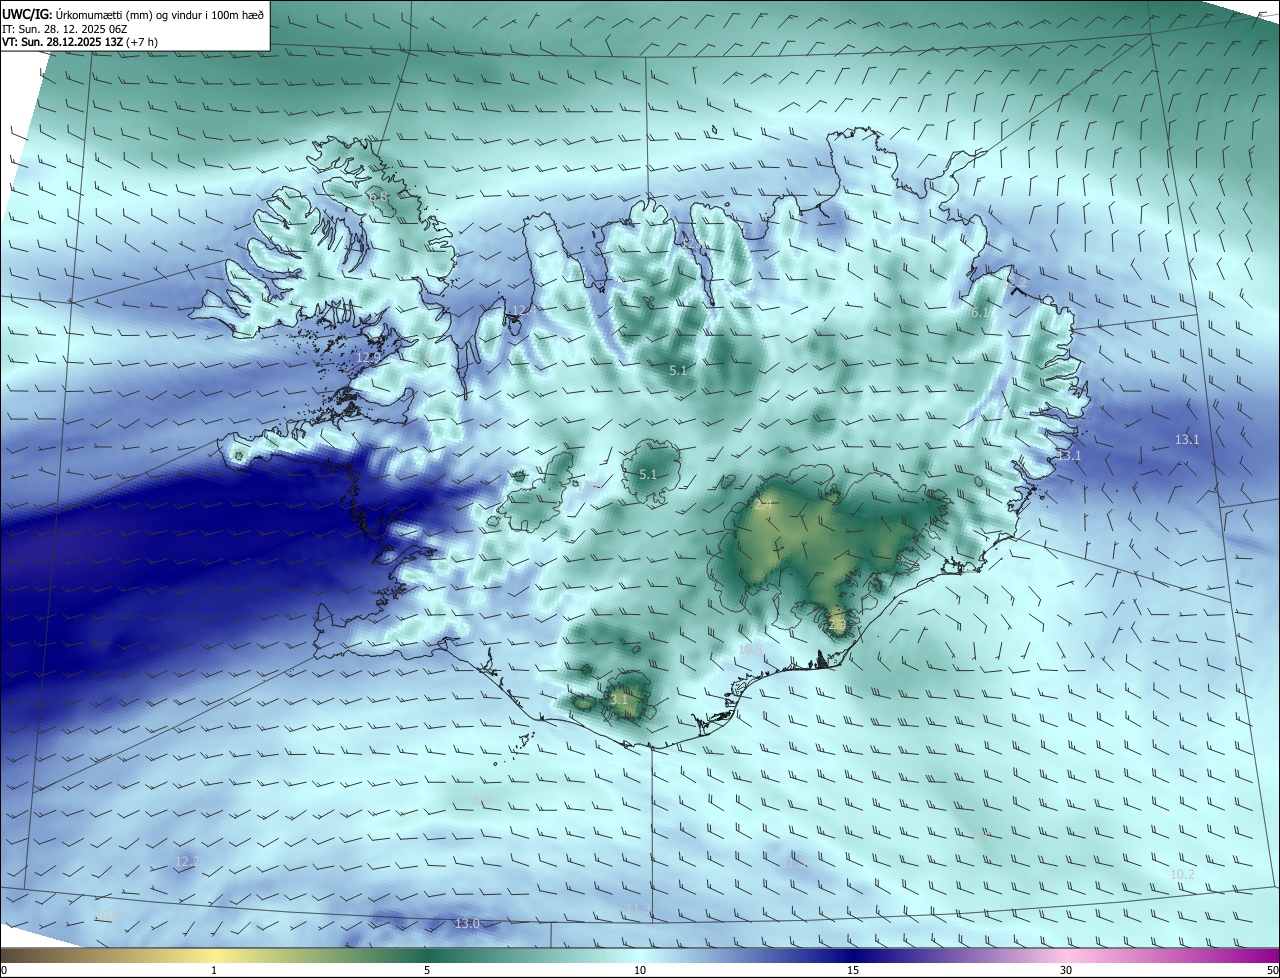1280x978 pixels.
Task: Click the '50' tick on the color scale
Action: coord(1272,970)
